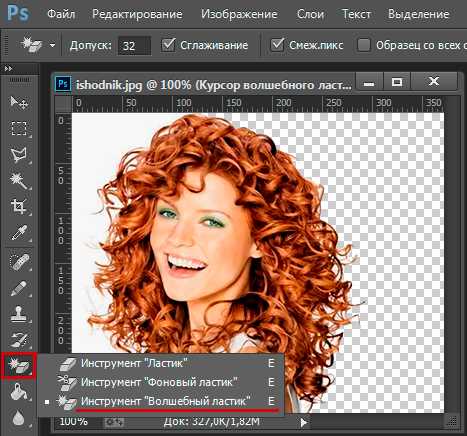Expand the toolbar double-arrow toggle
Screen dimensions: 467x436
8,69
